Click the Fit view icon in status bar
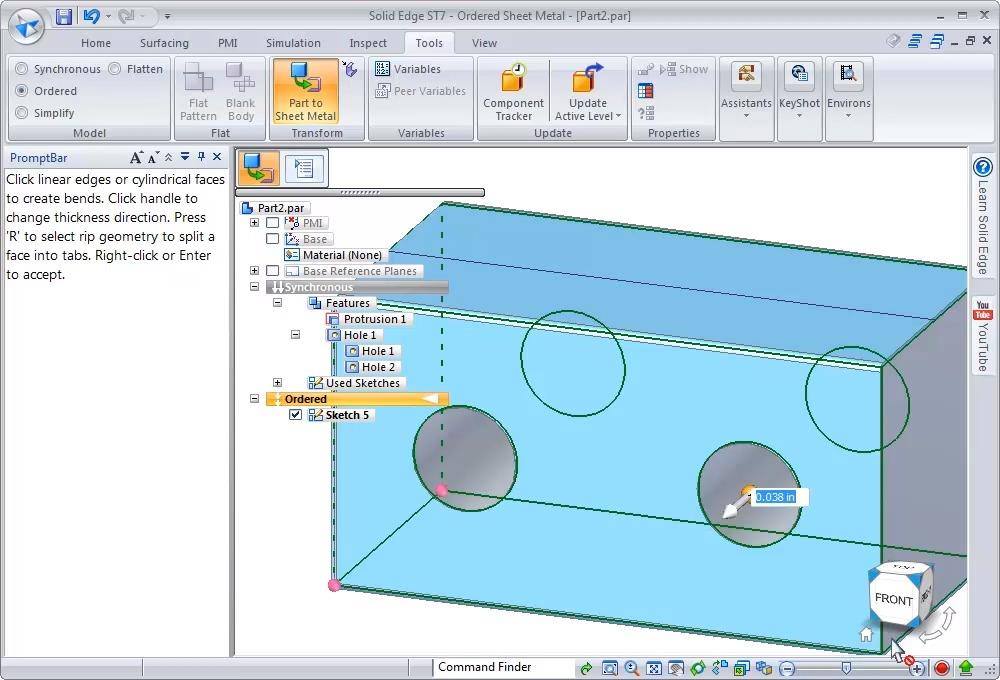This screenshot has width=1000, height=680. tap(654, 668)
